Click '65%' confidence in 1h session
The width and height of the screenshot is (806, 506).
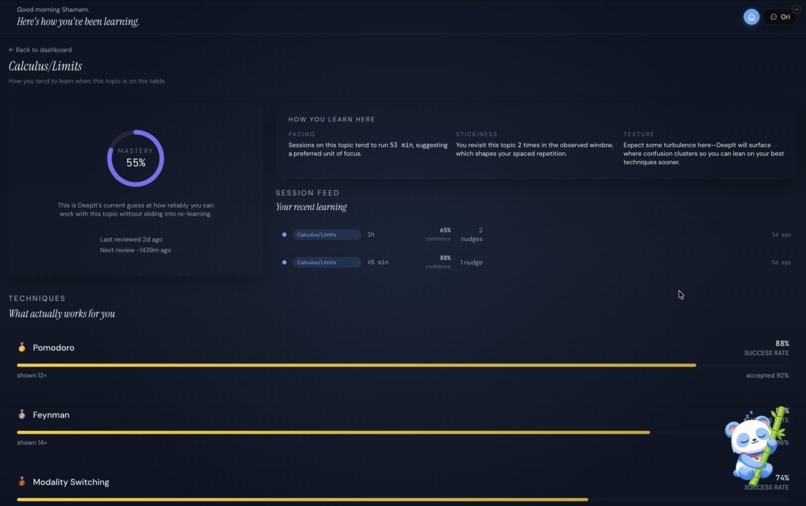click(x=445, y=230)
